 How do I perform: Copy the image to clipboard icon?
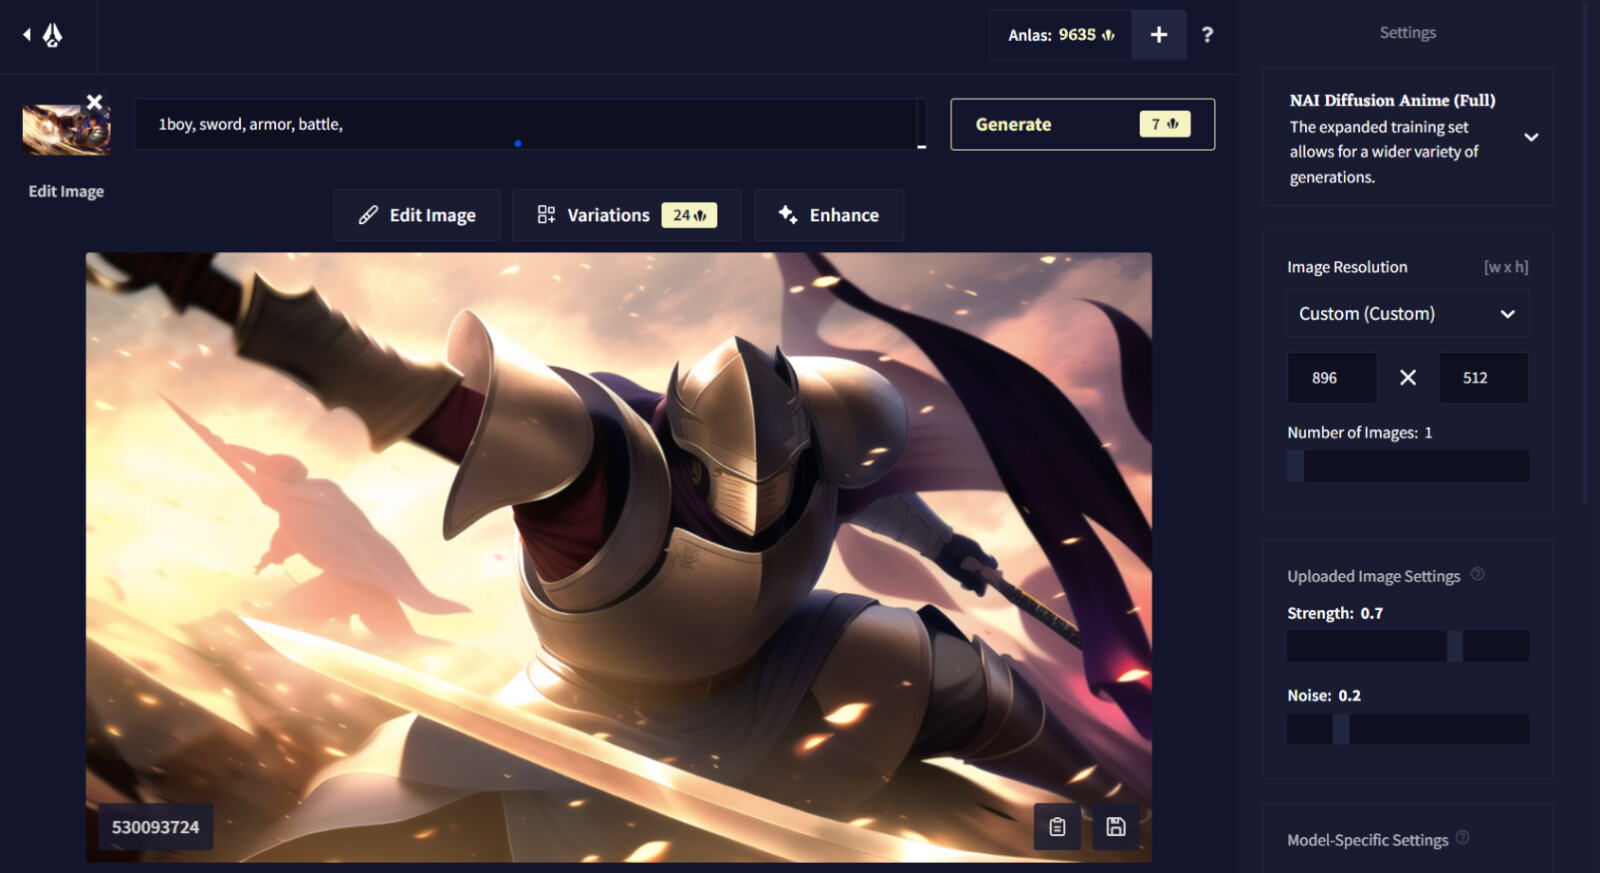pos(1057,827)
